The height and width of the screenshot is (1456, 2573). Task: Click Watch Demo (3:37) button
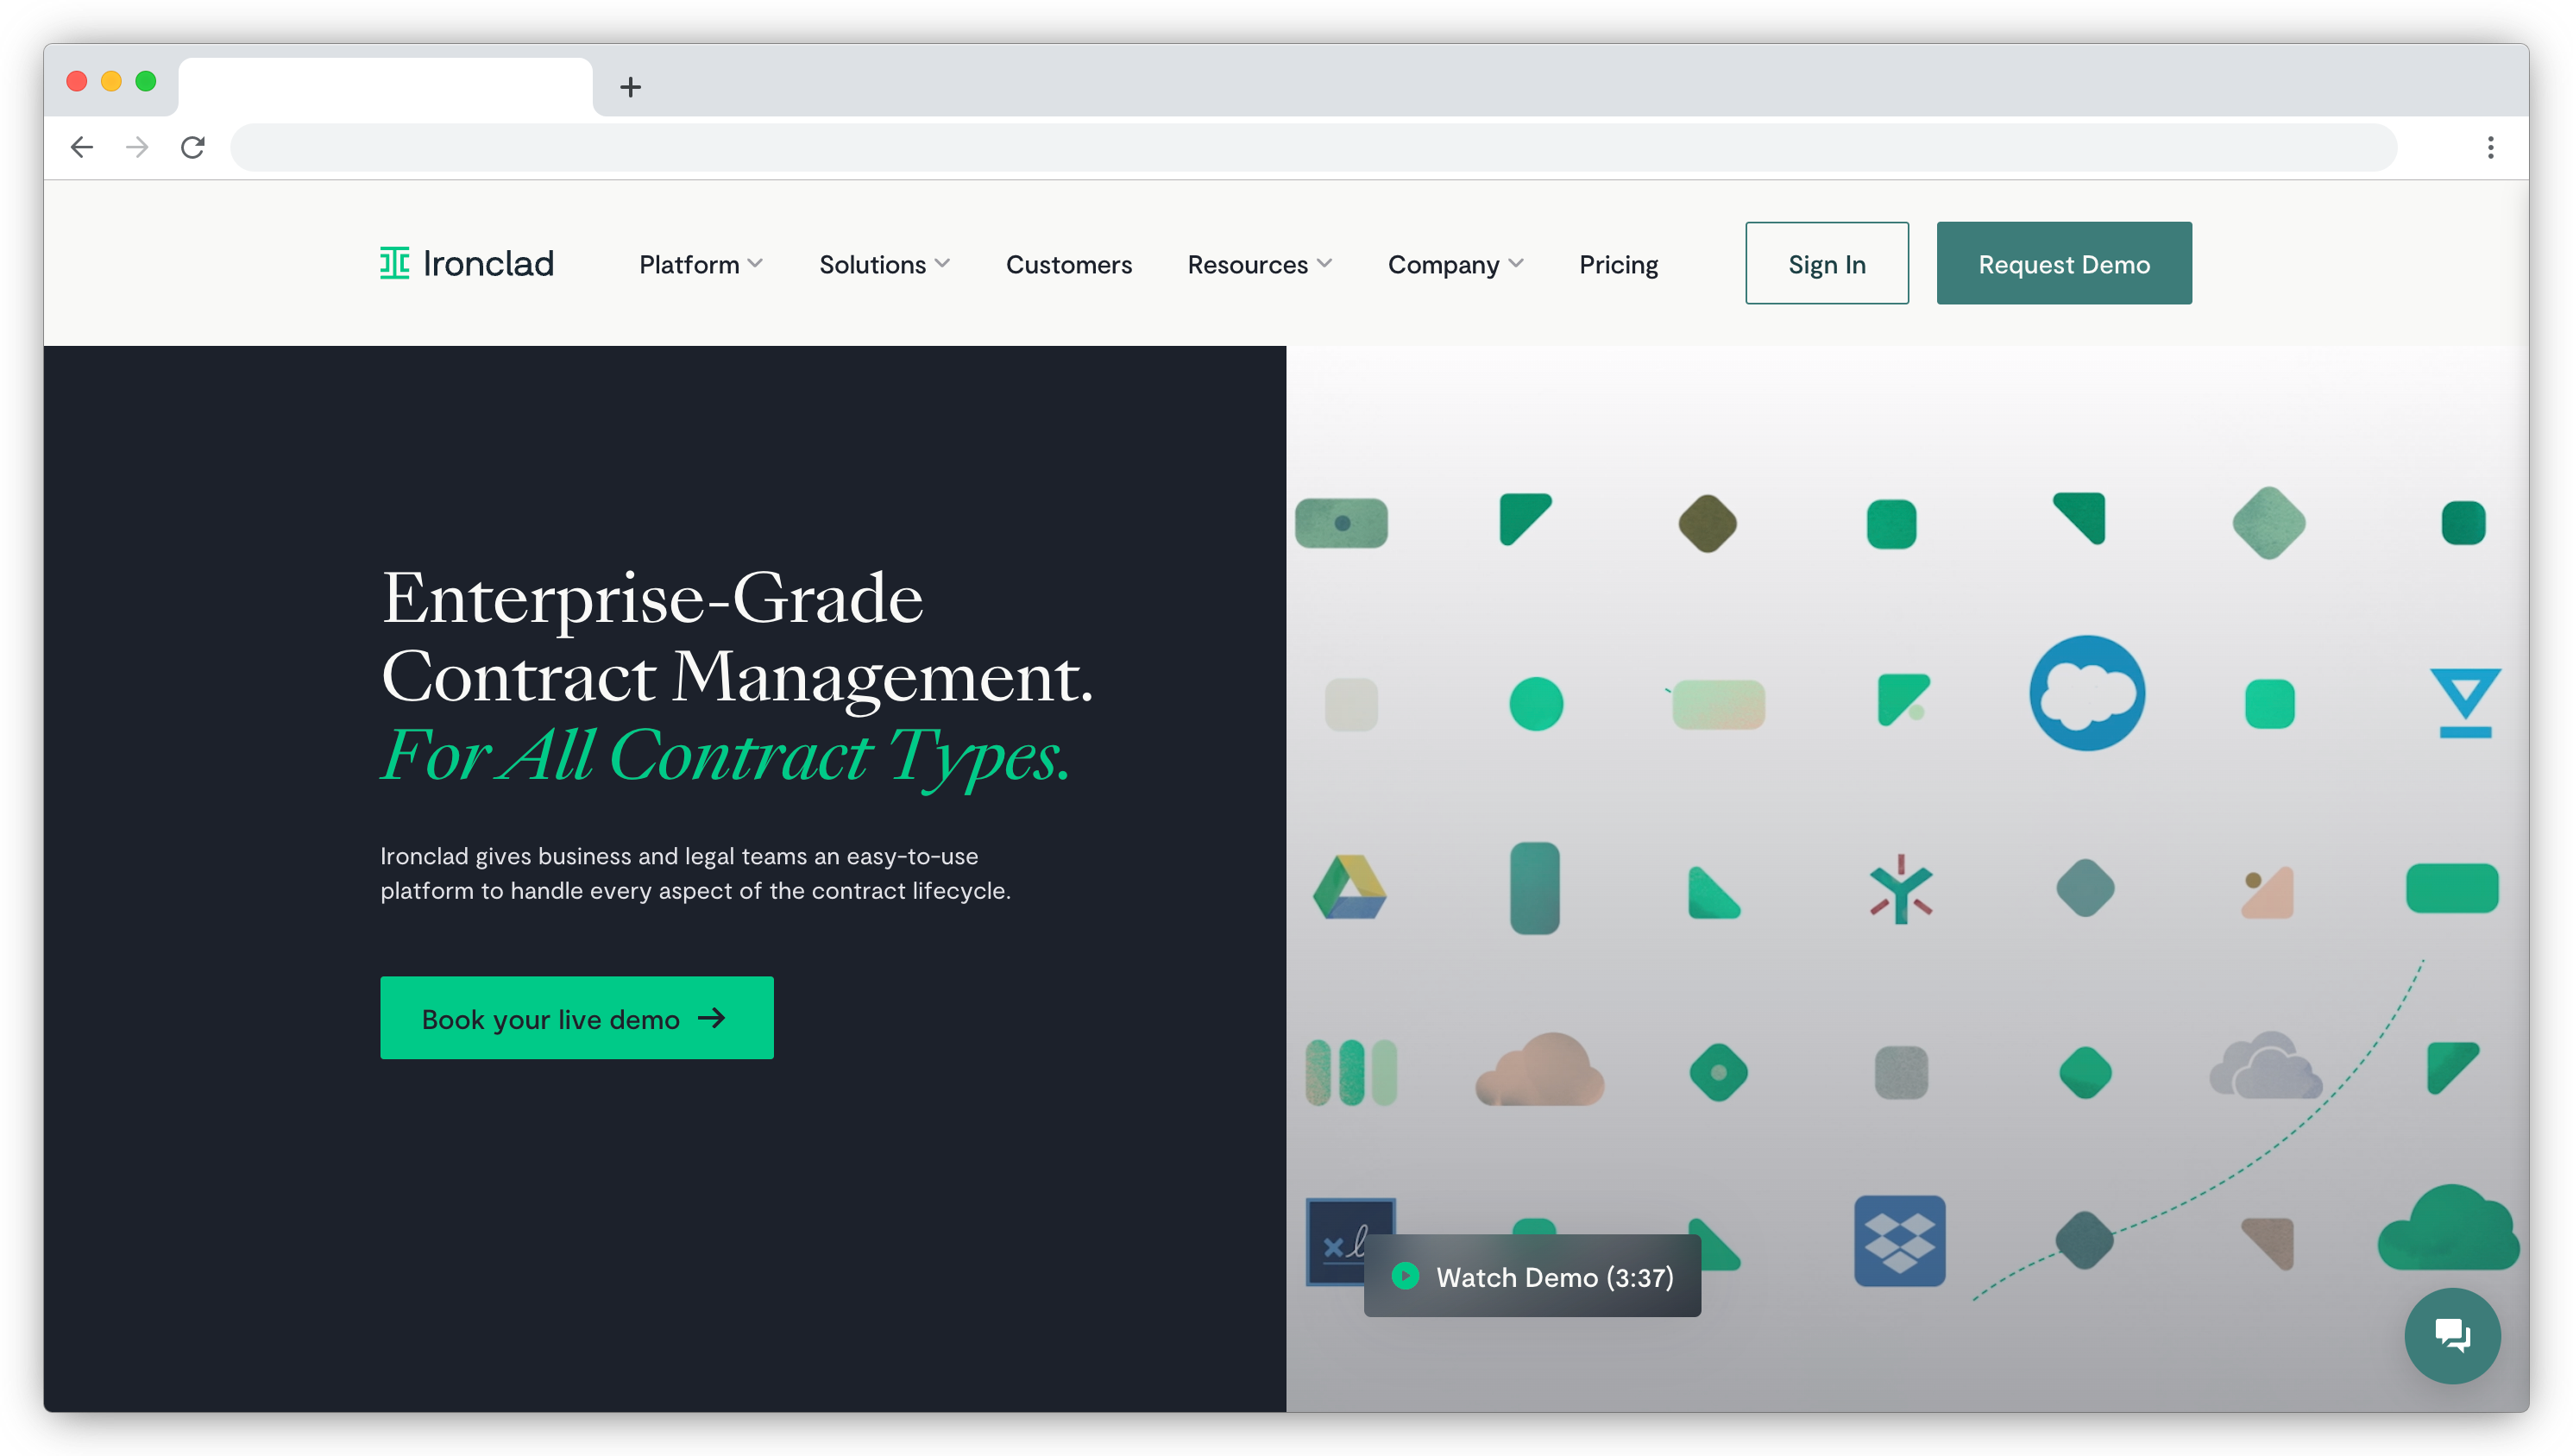1531,1275
